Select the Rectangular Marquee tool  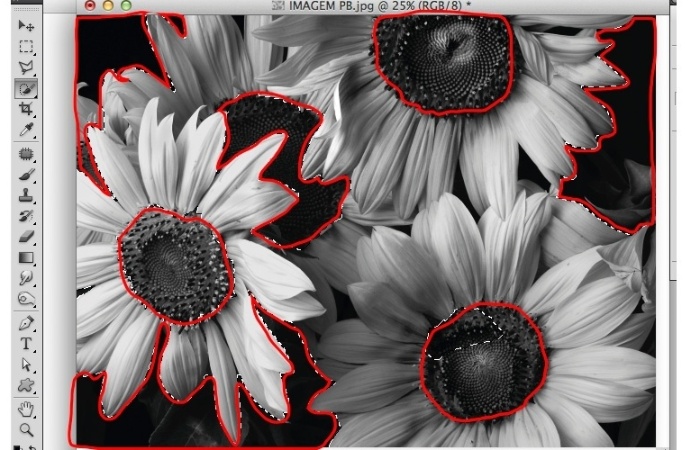(26, 46)
